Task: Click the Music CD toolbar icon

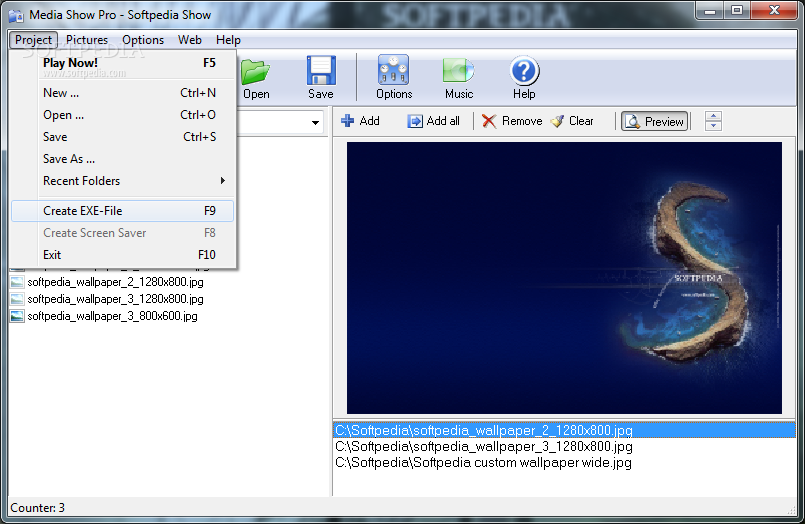Action: (x=458, y=70)
